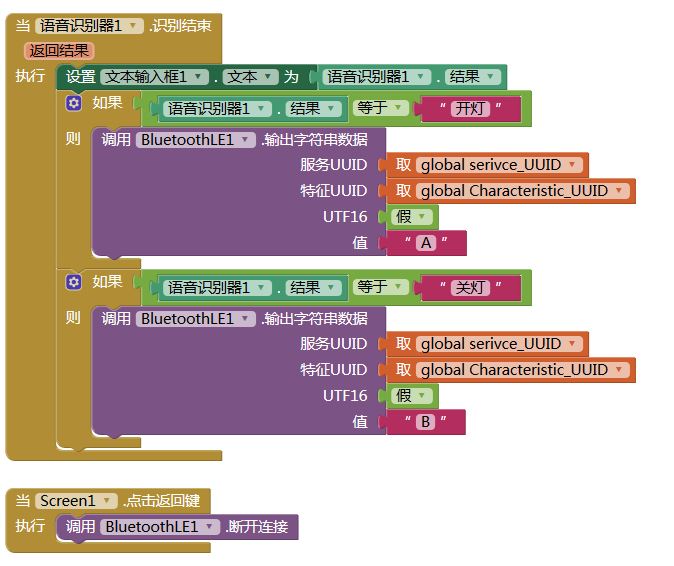Open global Characteristic_UUID dropdown in the second call block
The width and height of the screenshot is (674, 566).
tap(618, 370)
